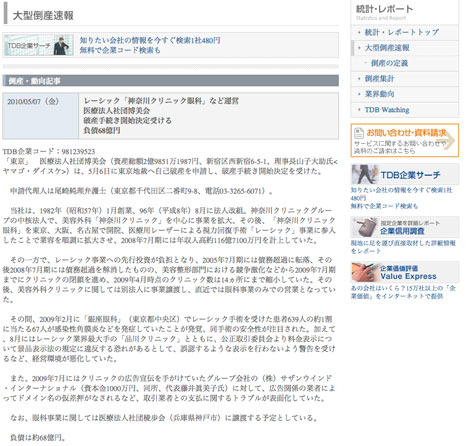Click the TDB企業サーチ banner image at top
The image size is (466, 446).
(x=39, y=45)
